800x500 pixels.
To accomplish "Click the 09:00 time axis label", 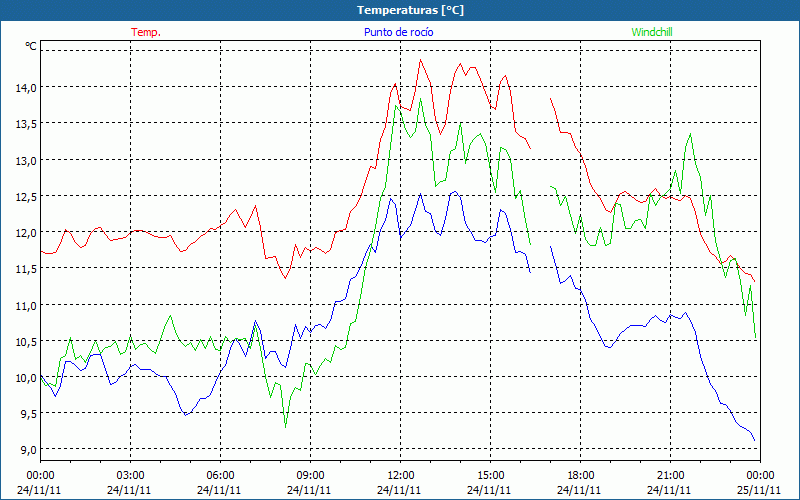I will (310, 476).
